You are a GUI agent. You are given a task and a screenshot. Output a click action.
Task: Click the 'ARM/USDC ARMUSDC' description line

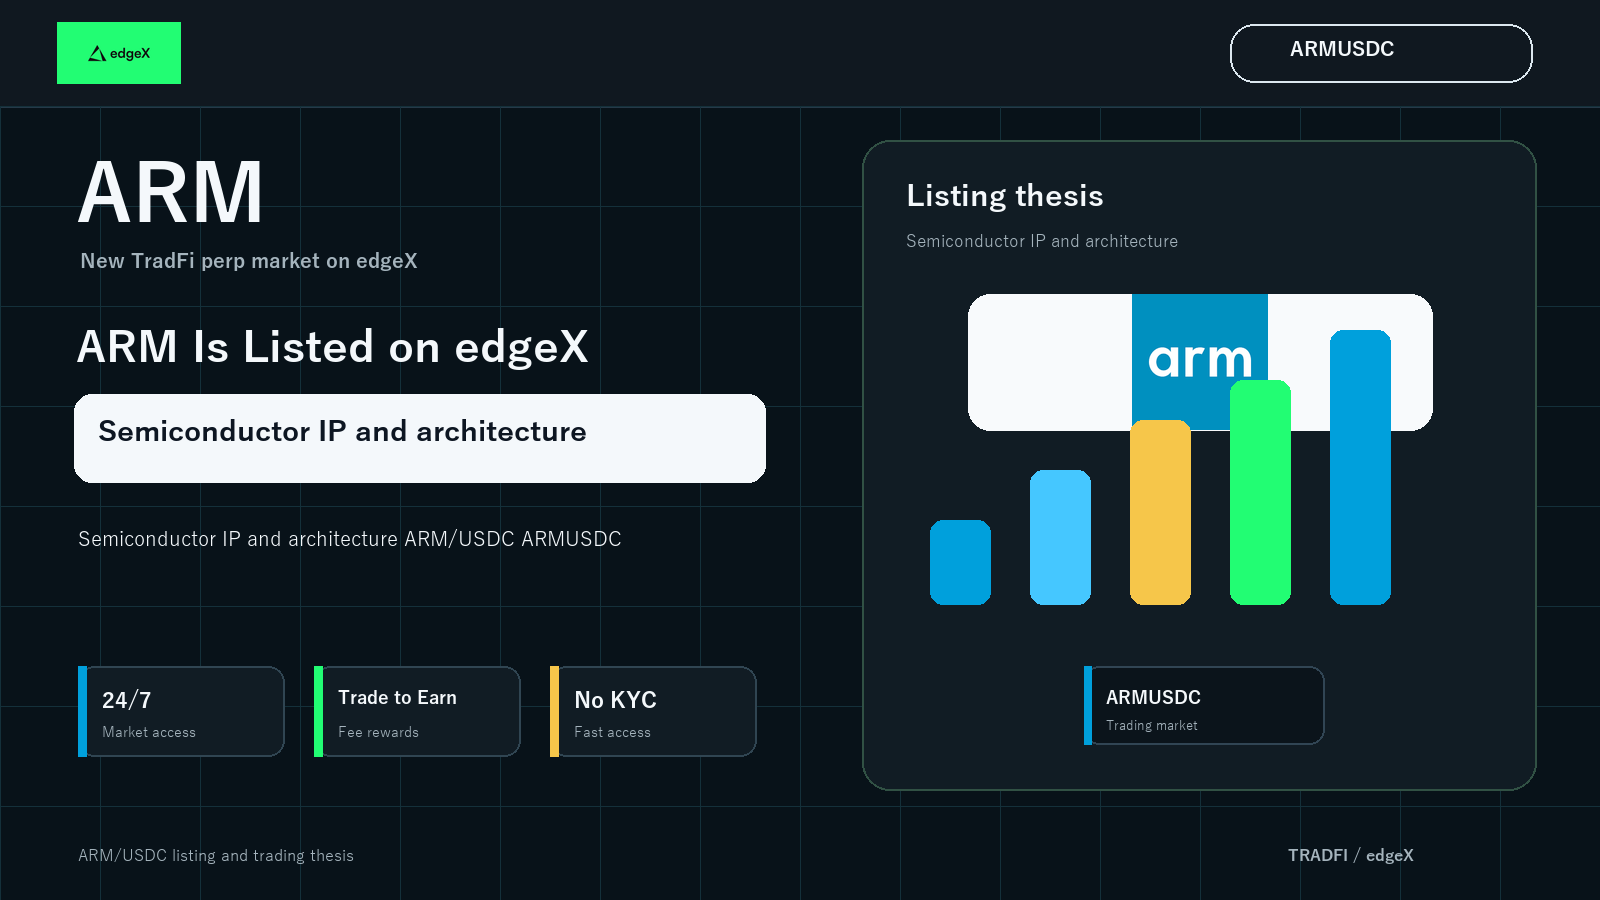click(350, 539)
